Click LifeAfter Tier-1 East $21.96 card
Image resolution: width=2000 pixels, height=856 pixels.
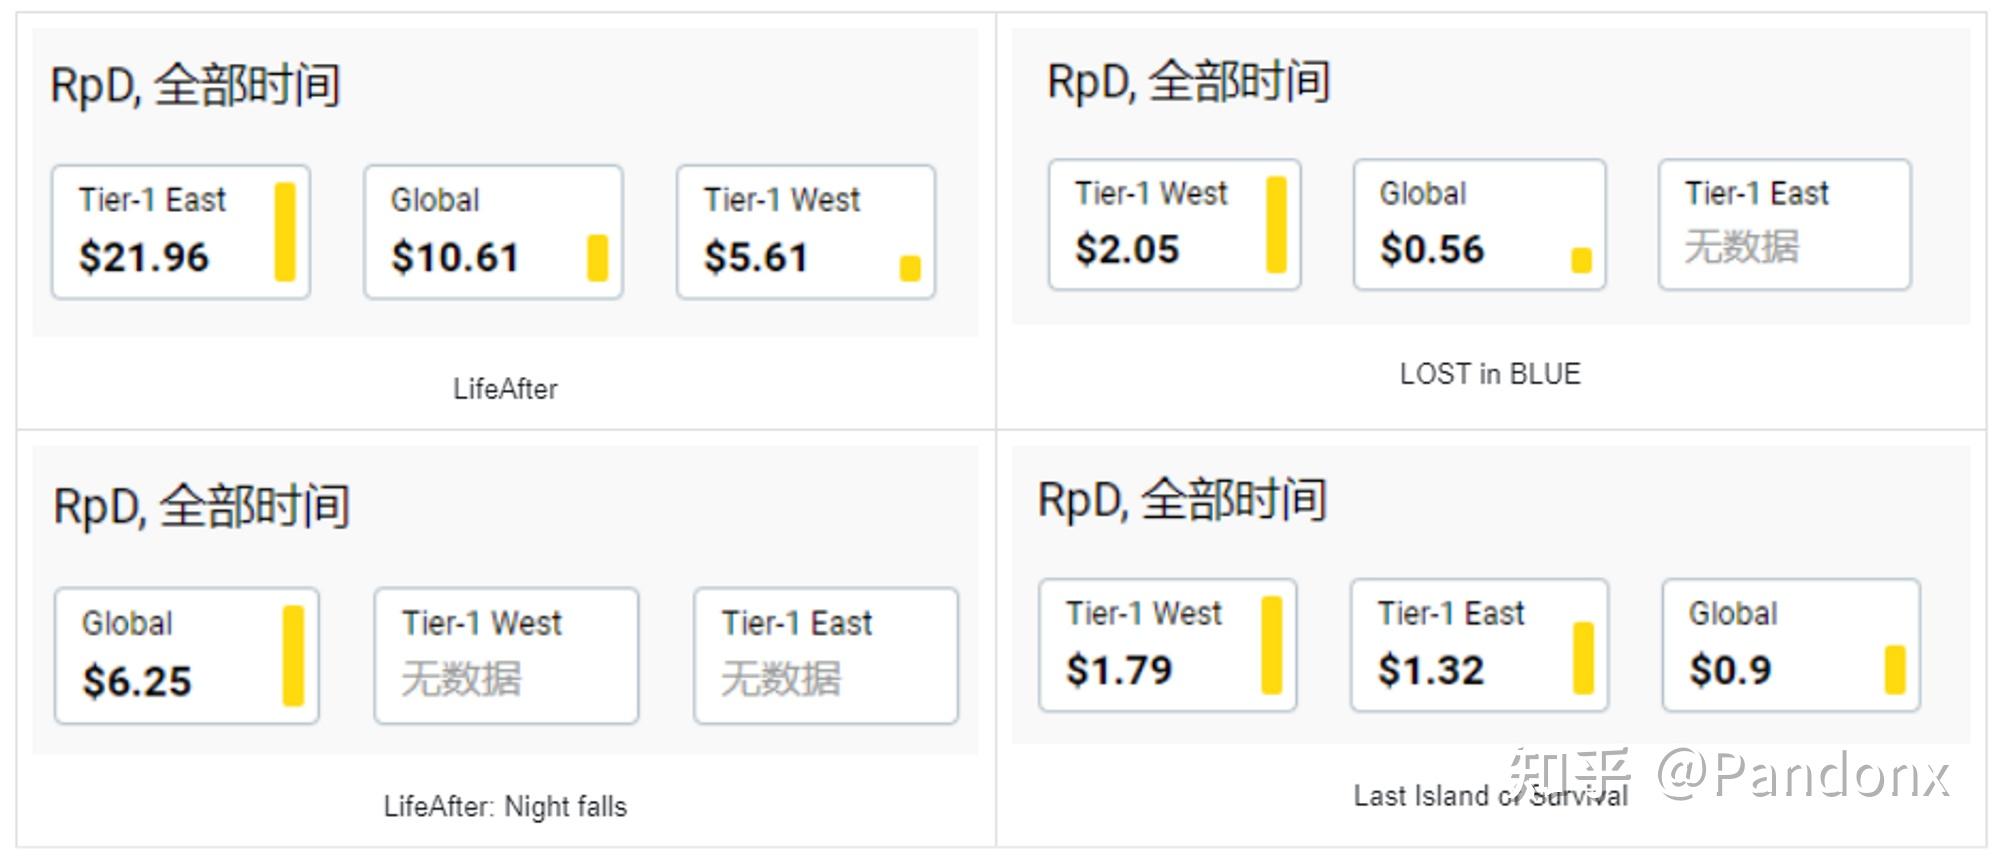pos(180,232)
